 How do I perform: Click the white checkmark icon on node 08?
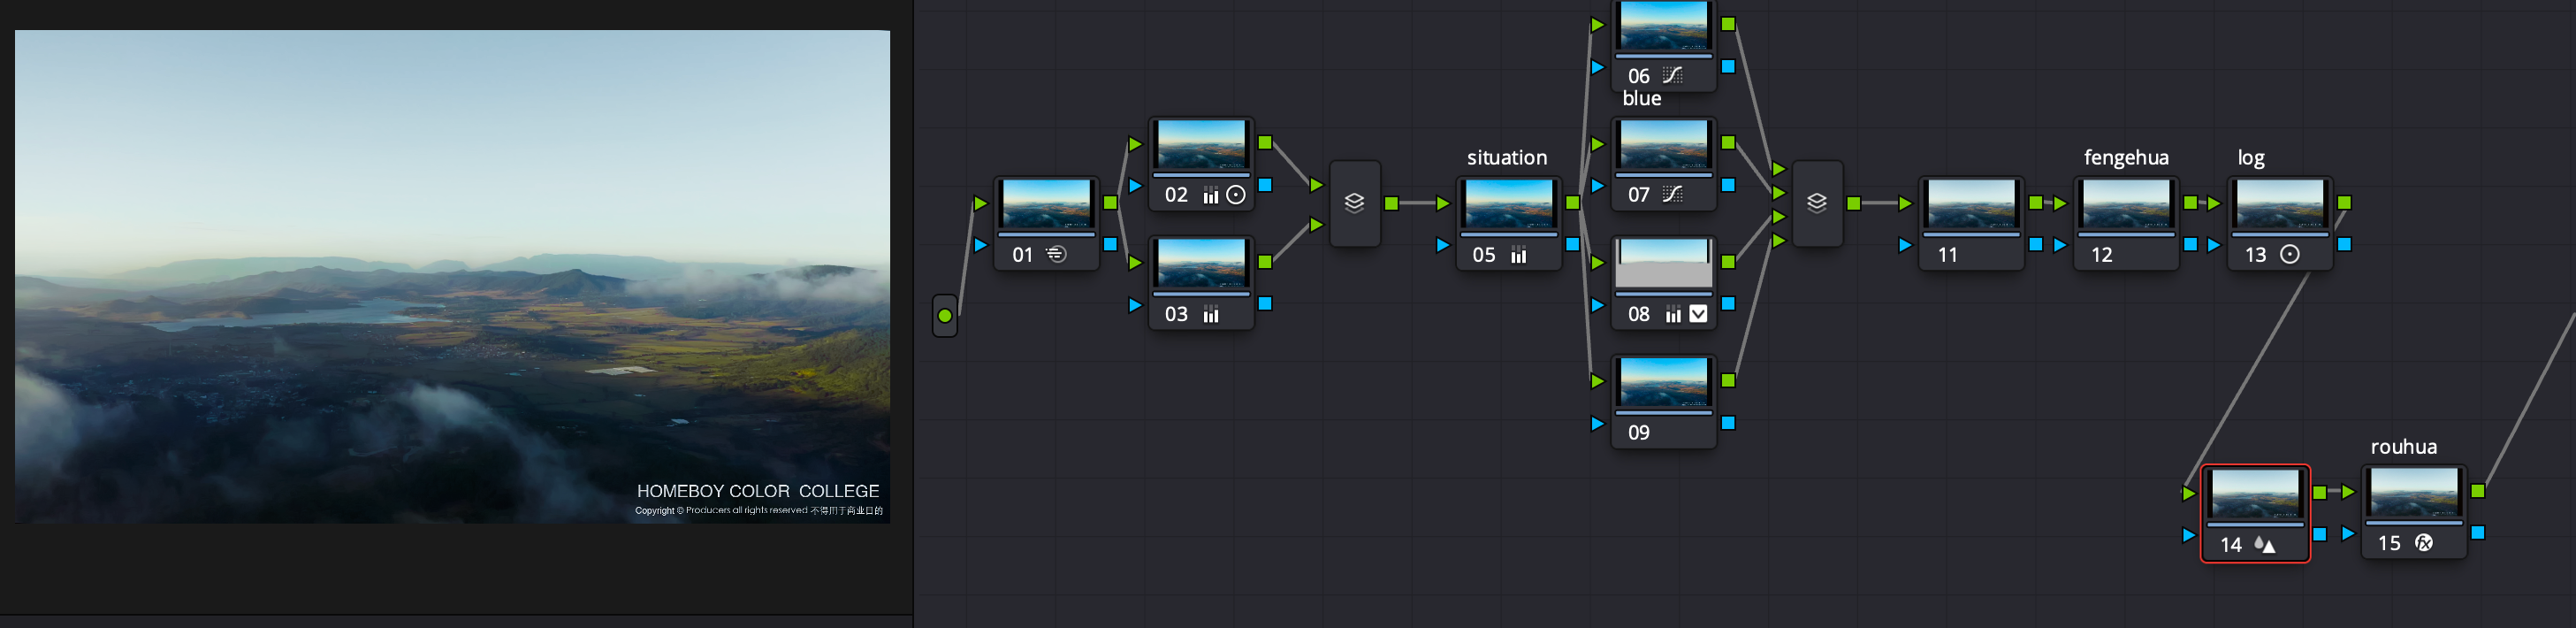point(1698,314)
